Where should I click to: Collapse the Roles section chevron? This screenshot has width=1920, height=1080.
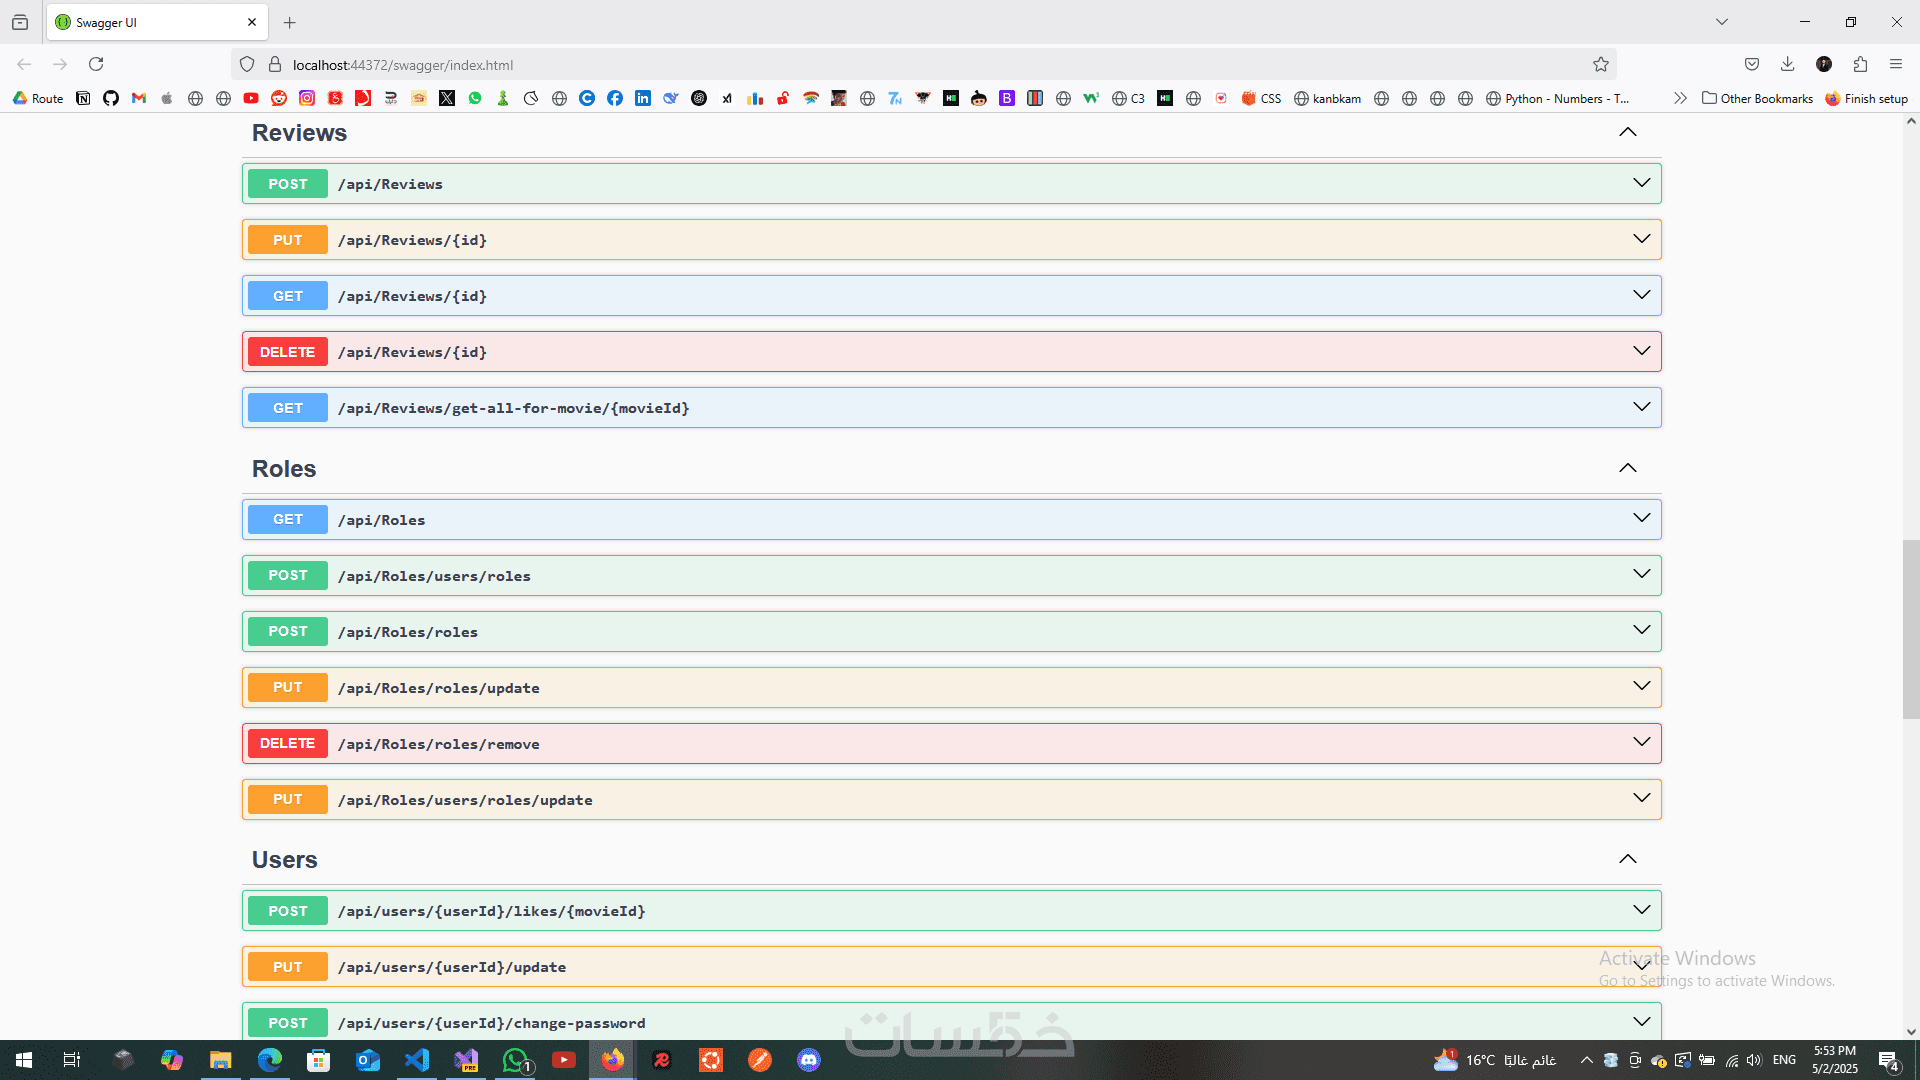click(1628, 468)
